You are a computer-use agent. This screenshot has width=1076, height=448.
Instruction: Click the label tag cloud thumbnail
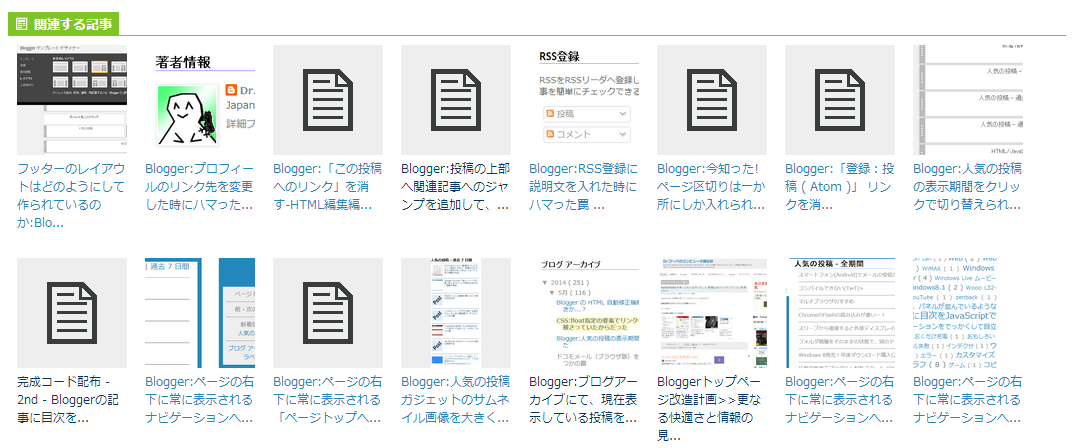pos(968,313)
